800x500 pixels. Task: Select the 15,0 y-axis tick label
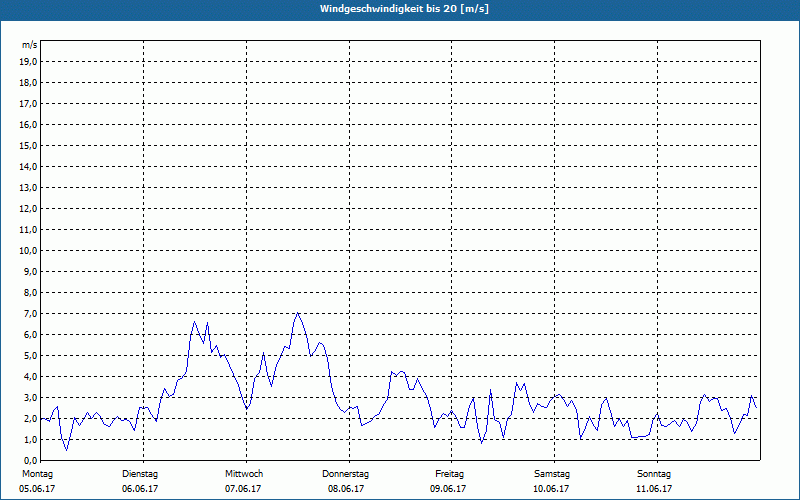pos(29,145)
